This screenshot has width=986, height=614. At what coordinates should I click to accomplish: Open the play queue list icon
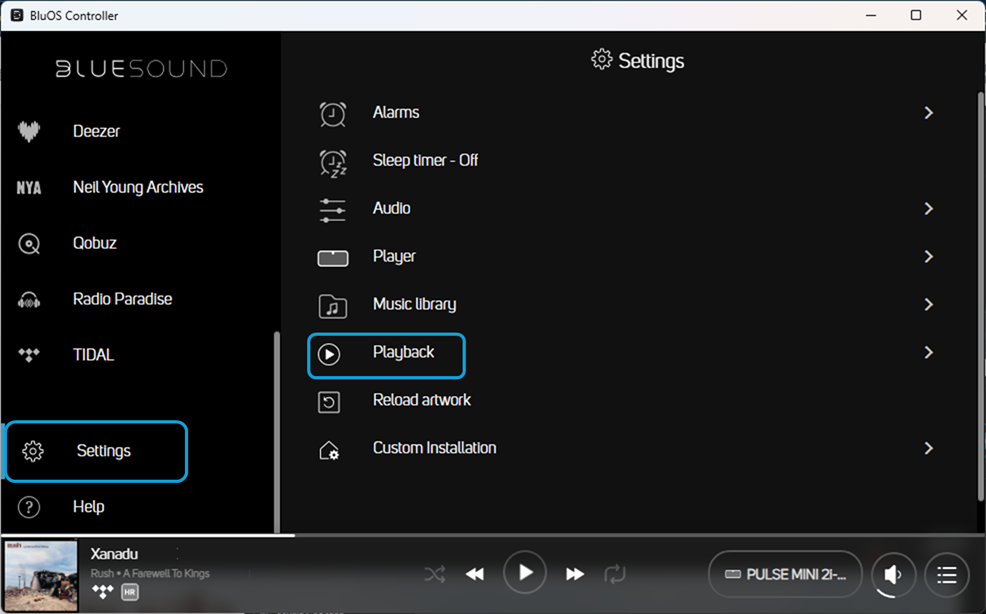[x=947, y=574]
